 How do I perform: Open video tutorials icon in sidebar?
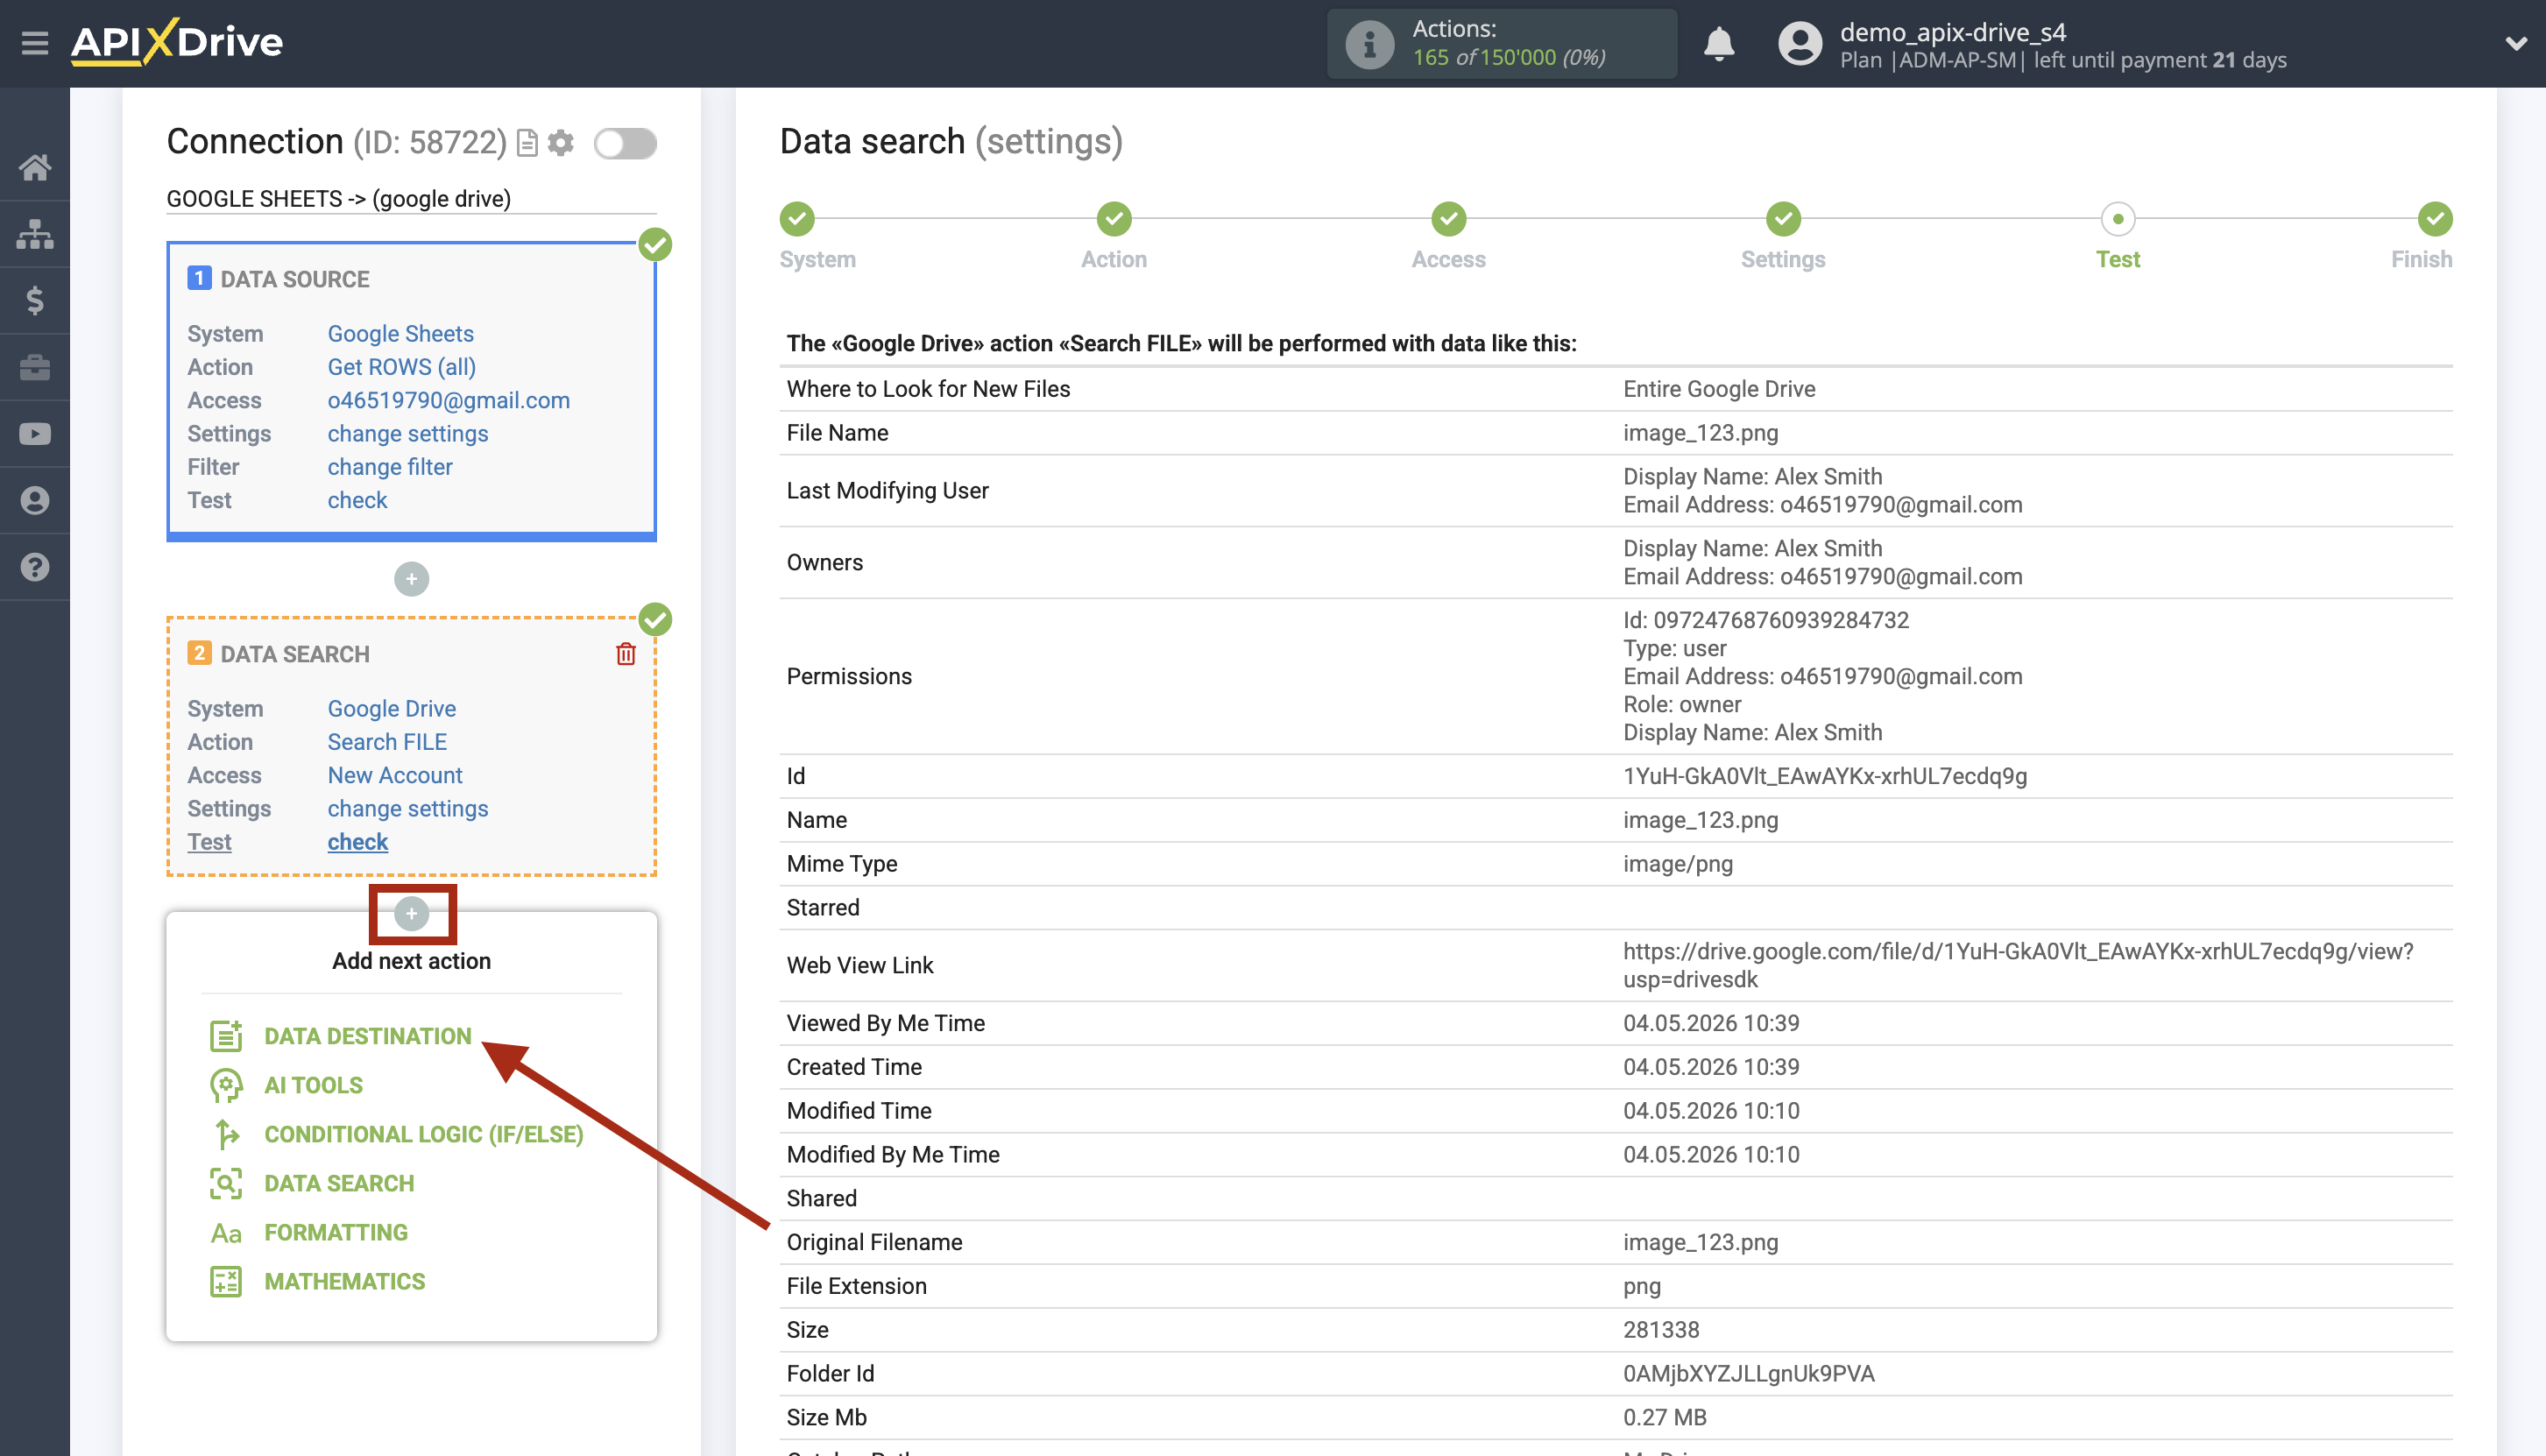35,434
